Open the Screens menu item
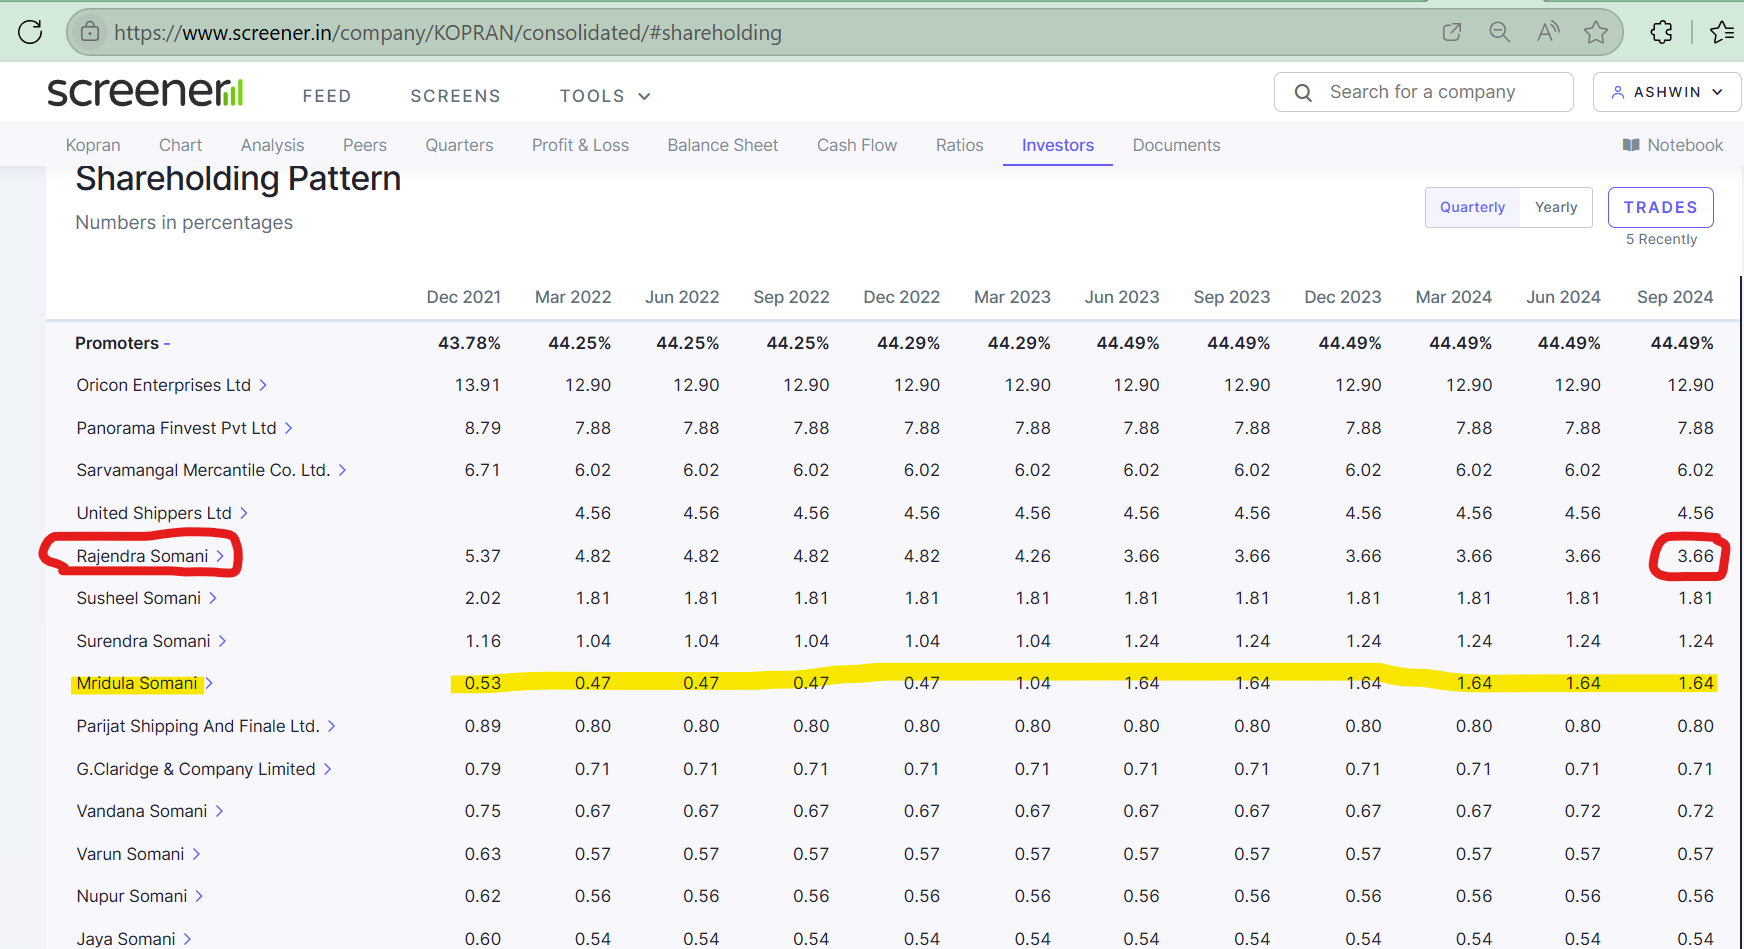 pos(455,96)
